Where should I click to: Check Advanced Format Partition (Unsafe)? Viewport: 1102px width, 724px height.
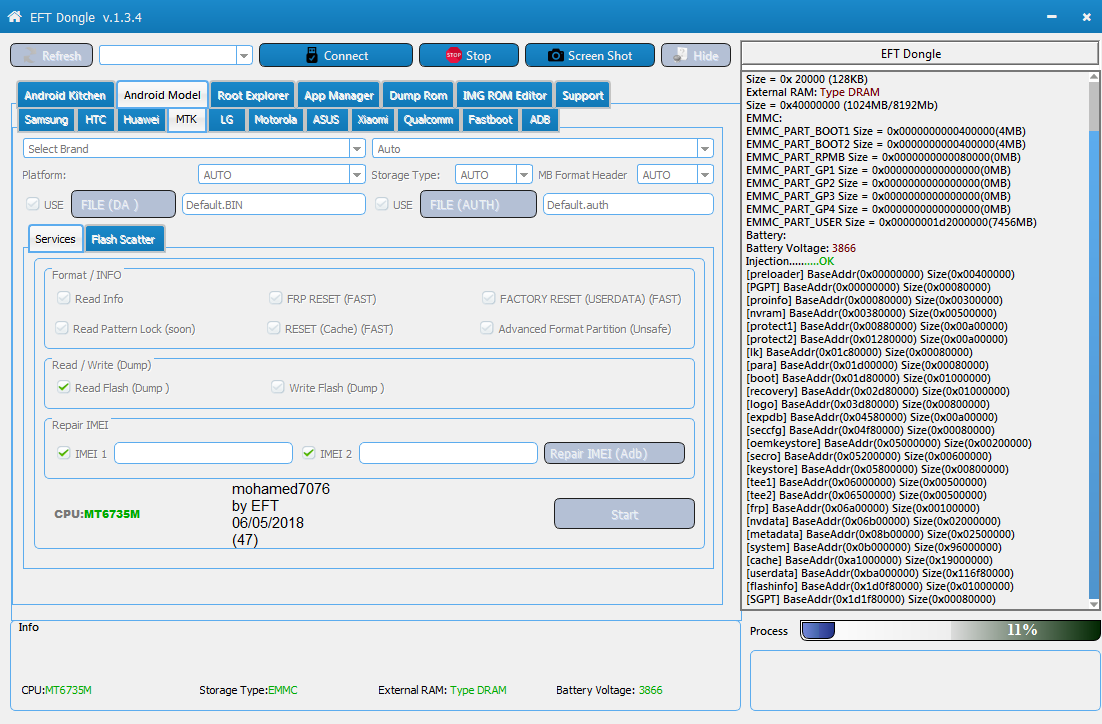pyautogui.click(x=486, y=328)
